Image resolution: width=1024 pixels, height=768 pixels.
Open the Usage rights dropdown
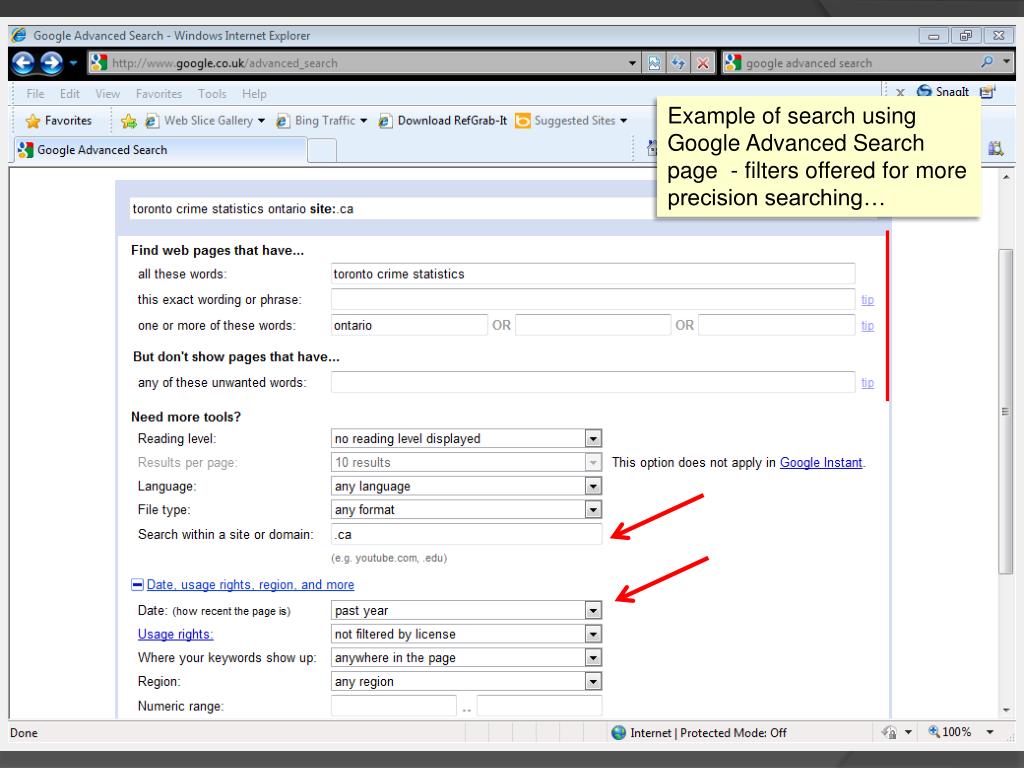tap(466, 634)
